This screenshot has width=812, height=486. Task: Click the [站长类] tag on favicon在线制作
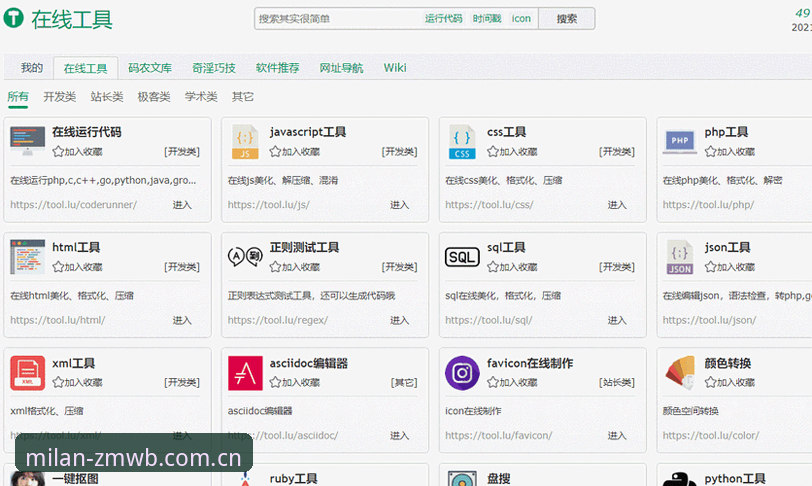[617, 382]
